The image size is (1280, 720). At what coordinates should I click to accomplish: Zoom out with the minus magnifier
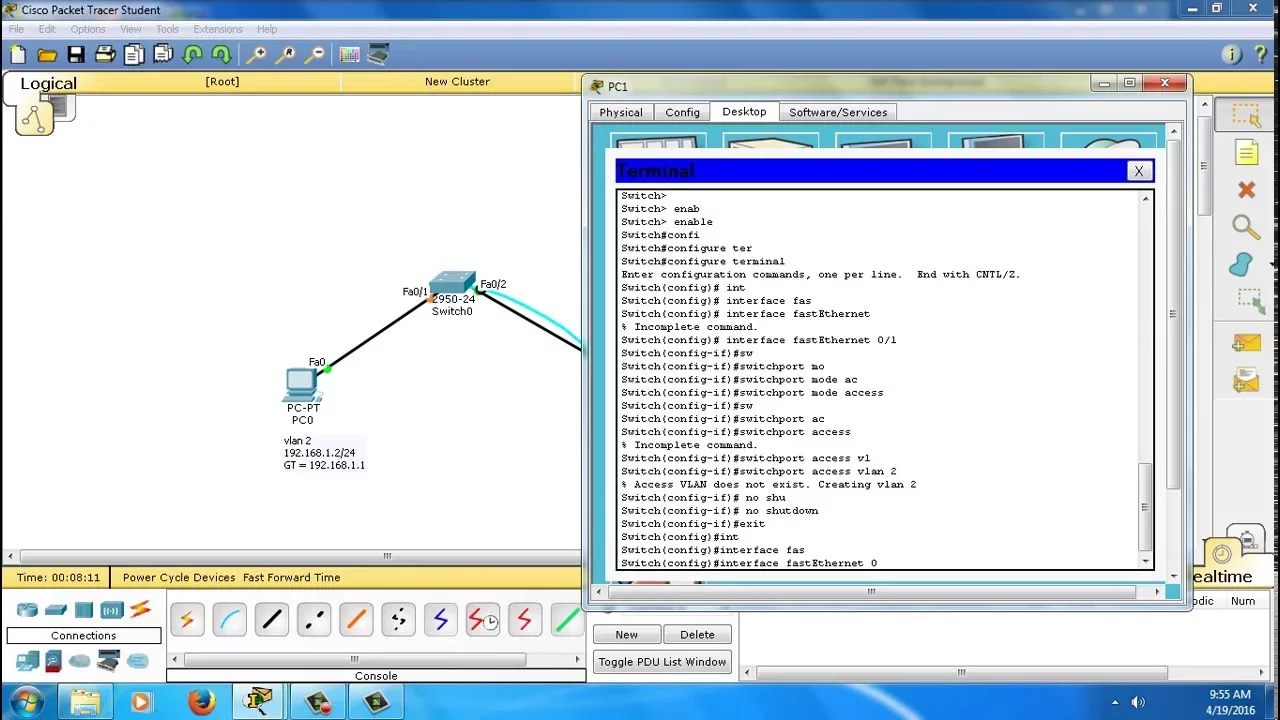314,55
